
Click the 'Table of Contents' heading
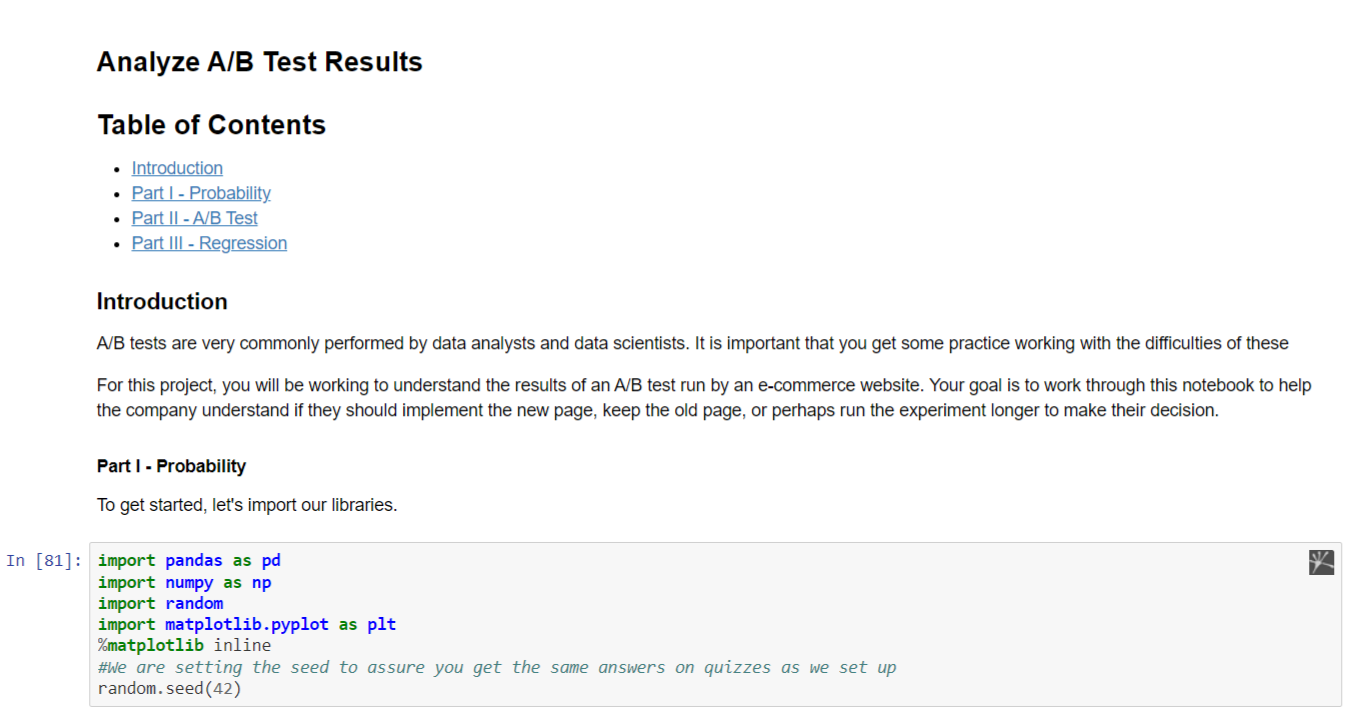(211, 125)
